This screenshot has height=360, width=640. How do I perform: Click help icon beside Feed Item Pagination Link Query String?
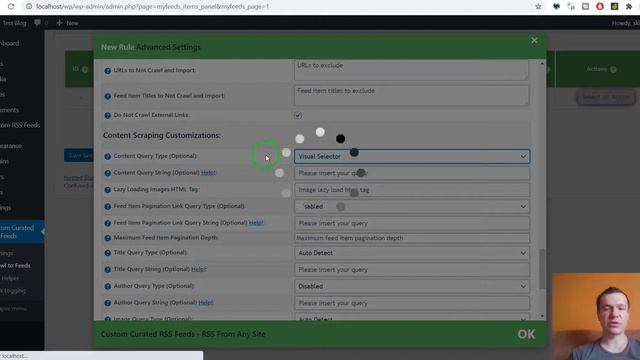point(108,223)
